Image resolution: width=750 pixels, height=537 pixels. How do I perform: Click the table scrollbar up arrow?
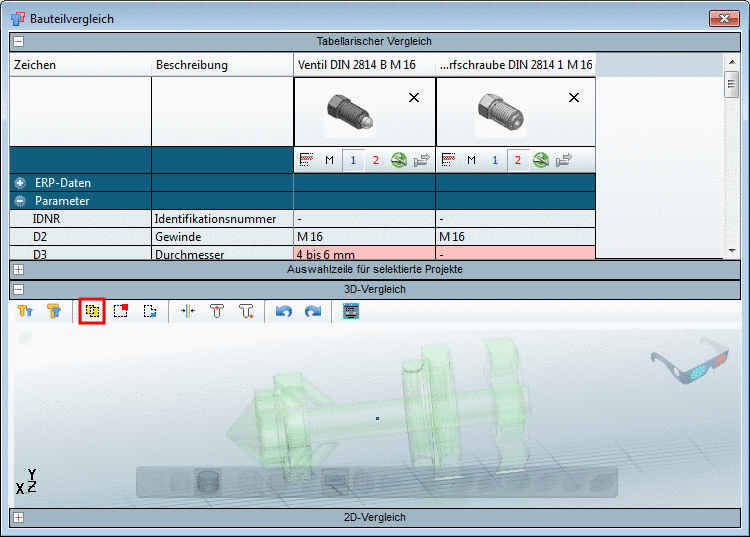[732, 62]
